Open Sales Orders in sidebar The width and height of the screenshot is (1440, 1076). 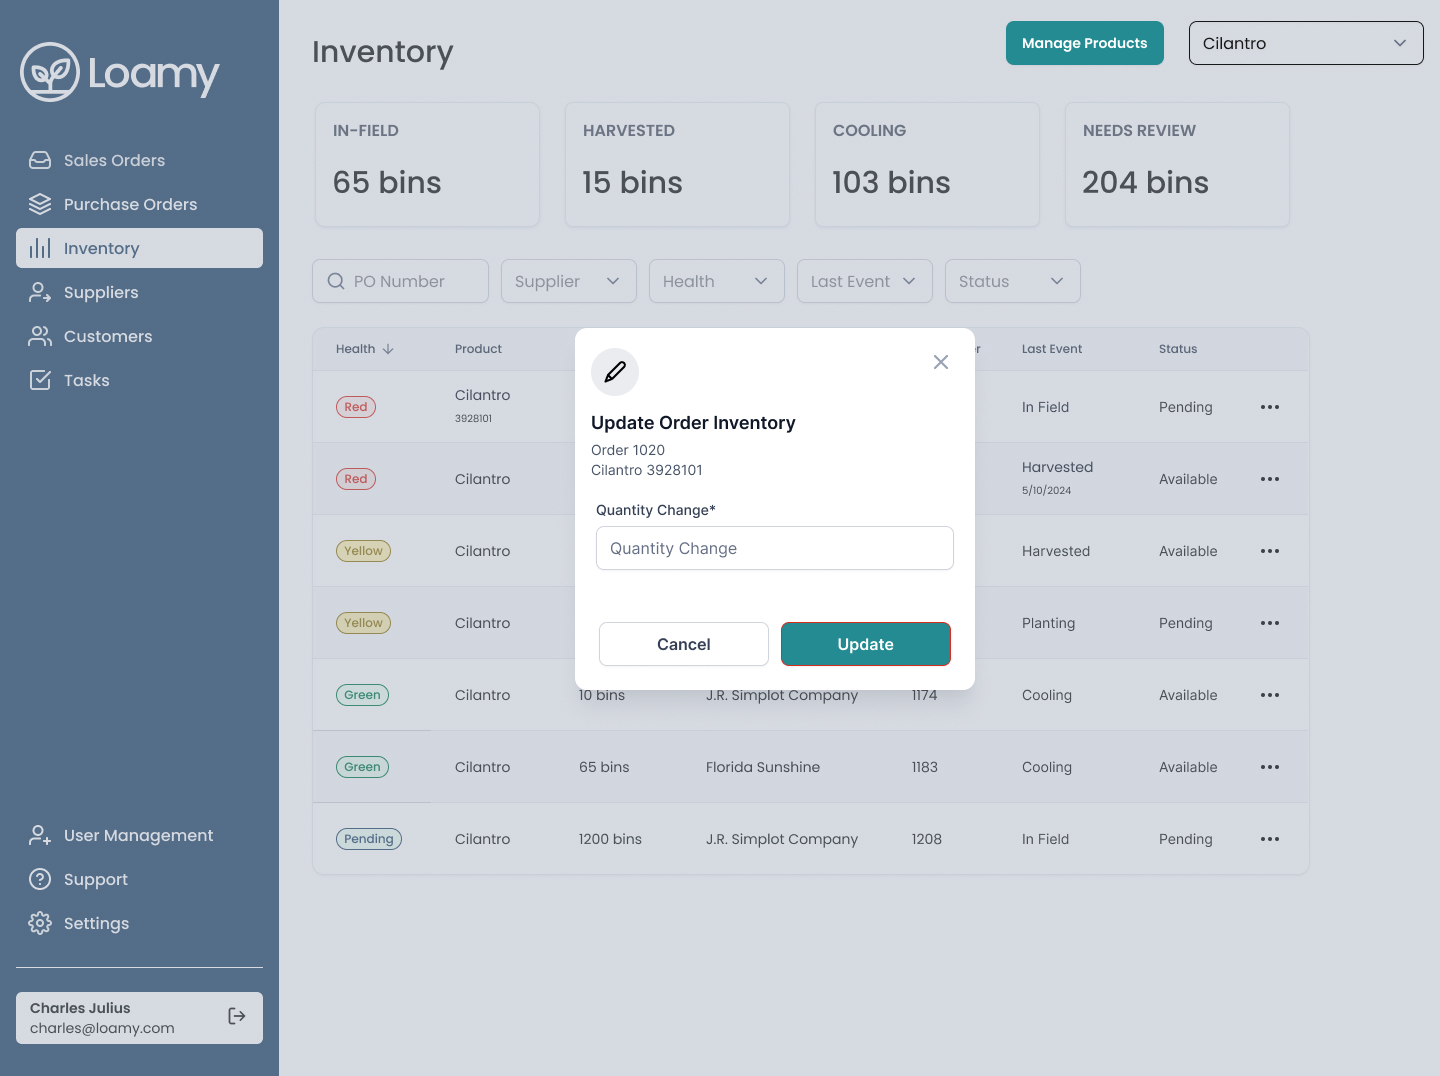pos(139,160)
